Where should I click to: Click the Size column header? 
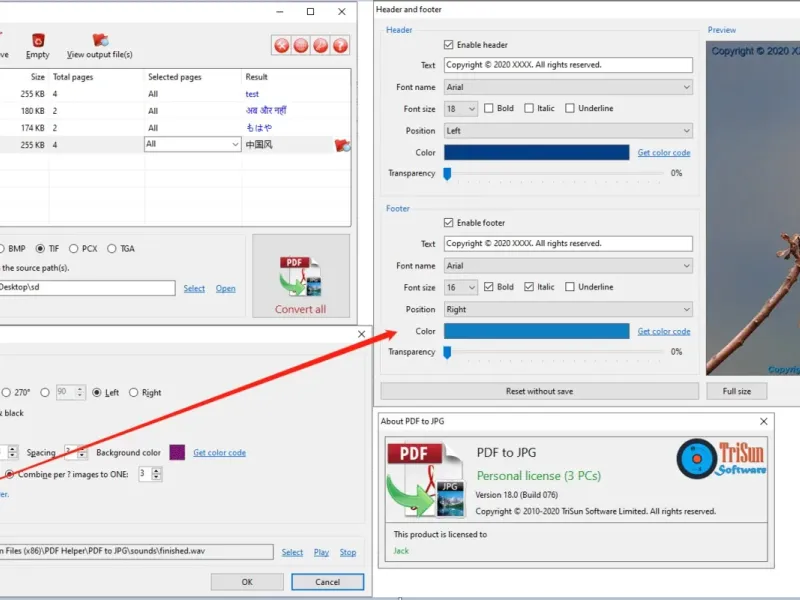coord(38,77)
